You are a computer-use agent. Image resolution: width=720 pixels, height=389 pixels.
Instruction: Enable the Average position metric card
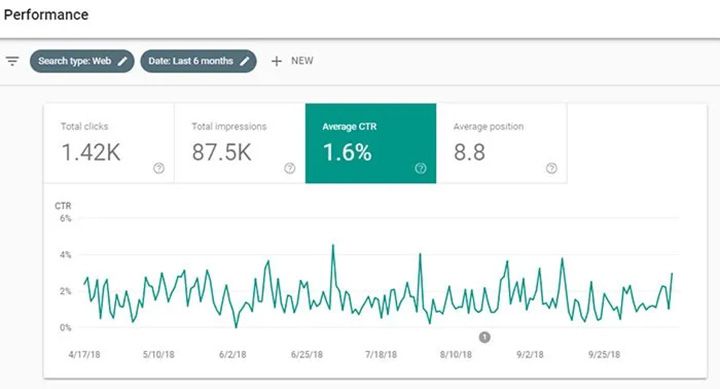pos(502,143)
